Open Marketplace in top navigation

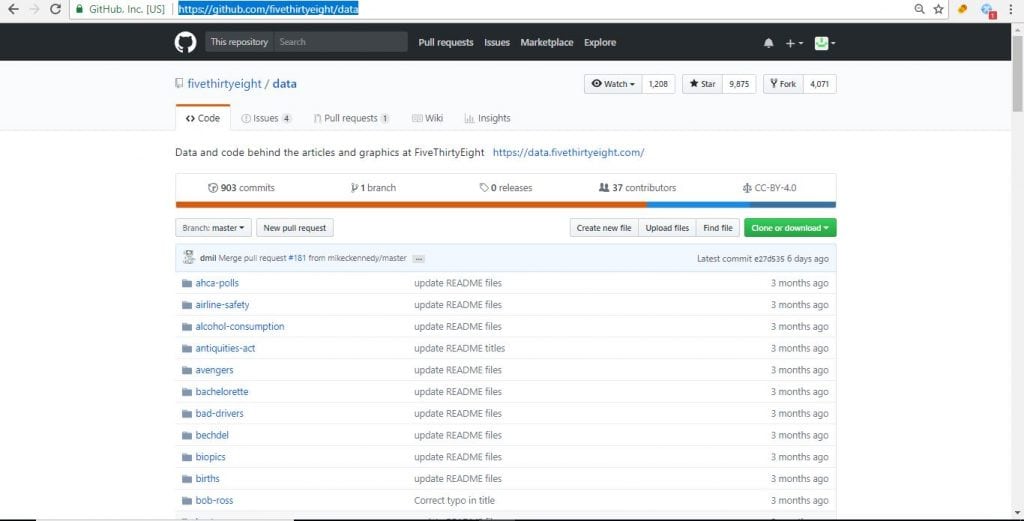(x=547, y=42)
